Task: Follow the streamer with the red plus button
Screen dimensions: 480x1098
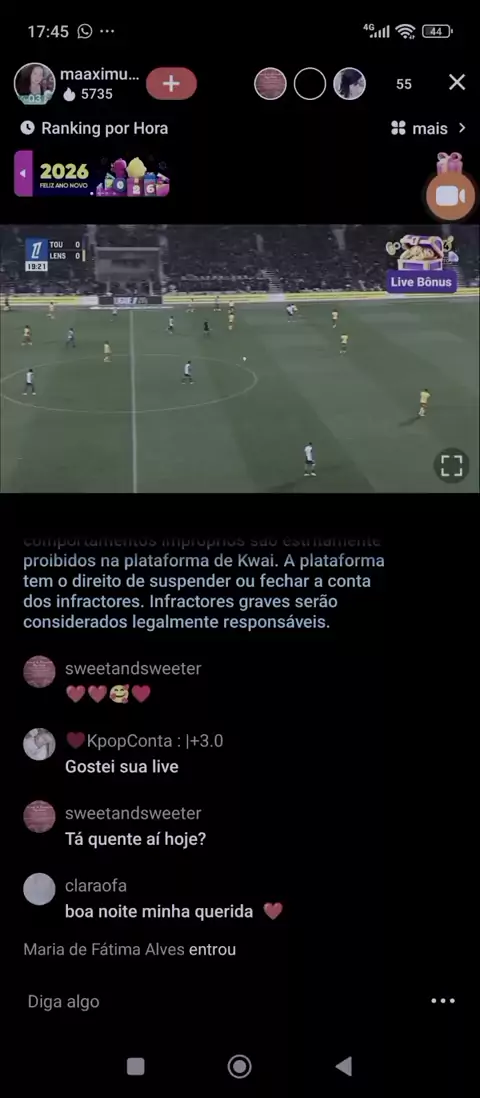Action: [x=171, y=84]
